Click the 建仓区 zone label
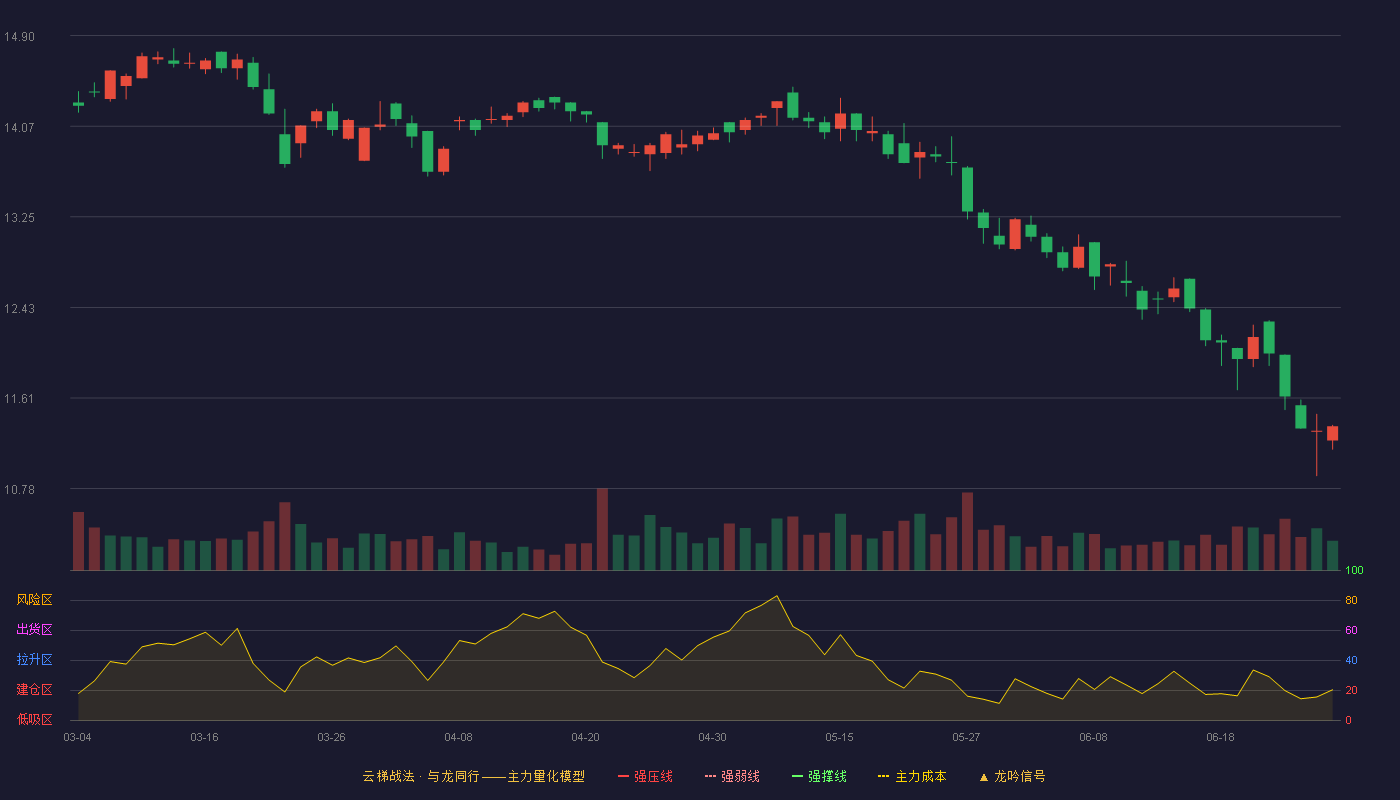The width and height of the screenshot is (1400, 800). click(34, 690)
